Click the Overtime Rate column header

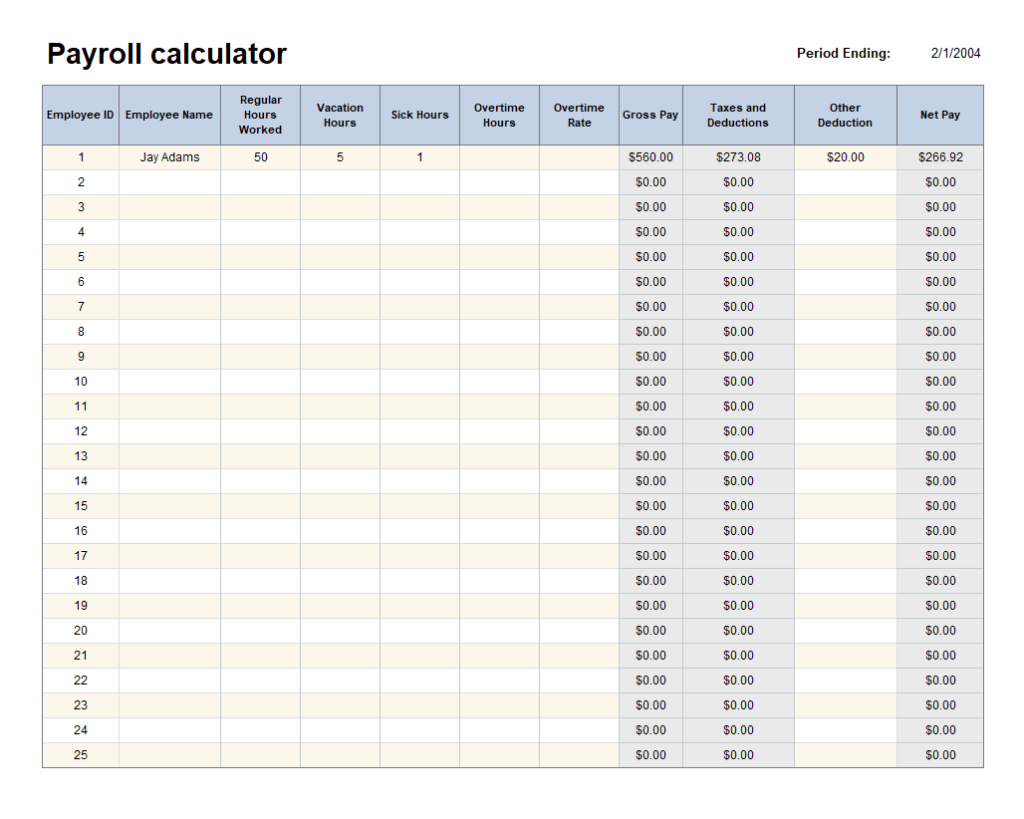point(579,115)
